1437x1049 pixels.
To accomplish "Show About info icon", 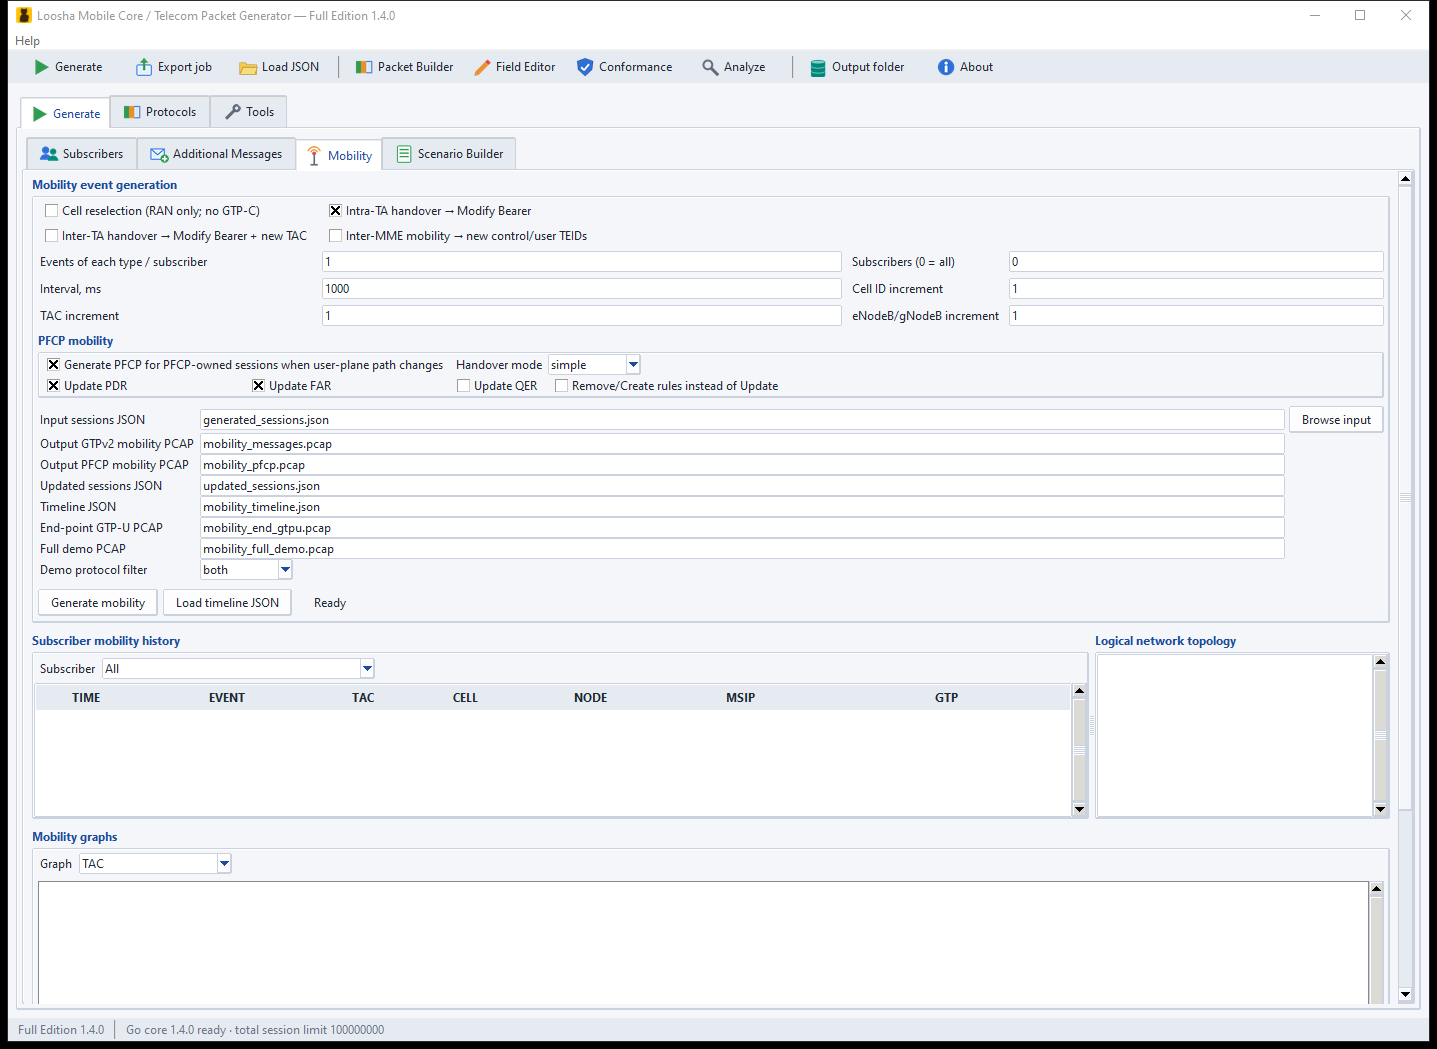I will click(x=946, y=67).
